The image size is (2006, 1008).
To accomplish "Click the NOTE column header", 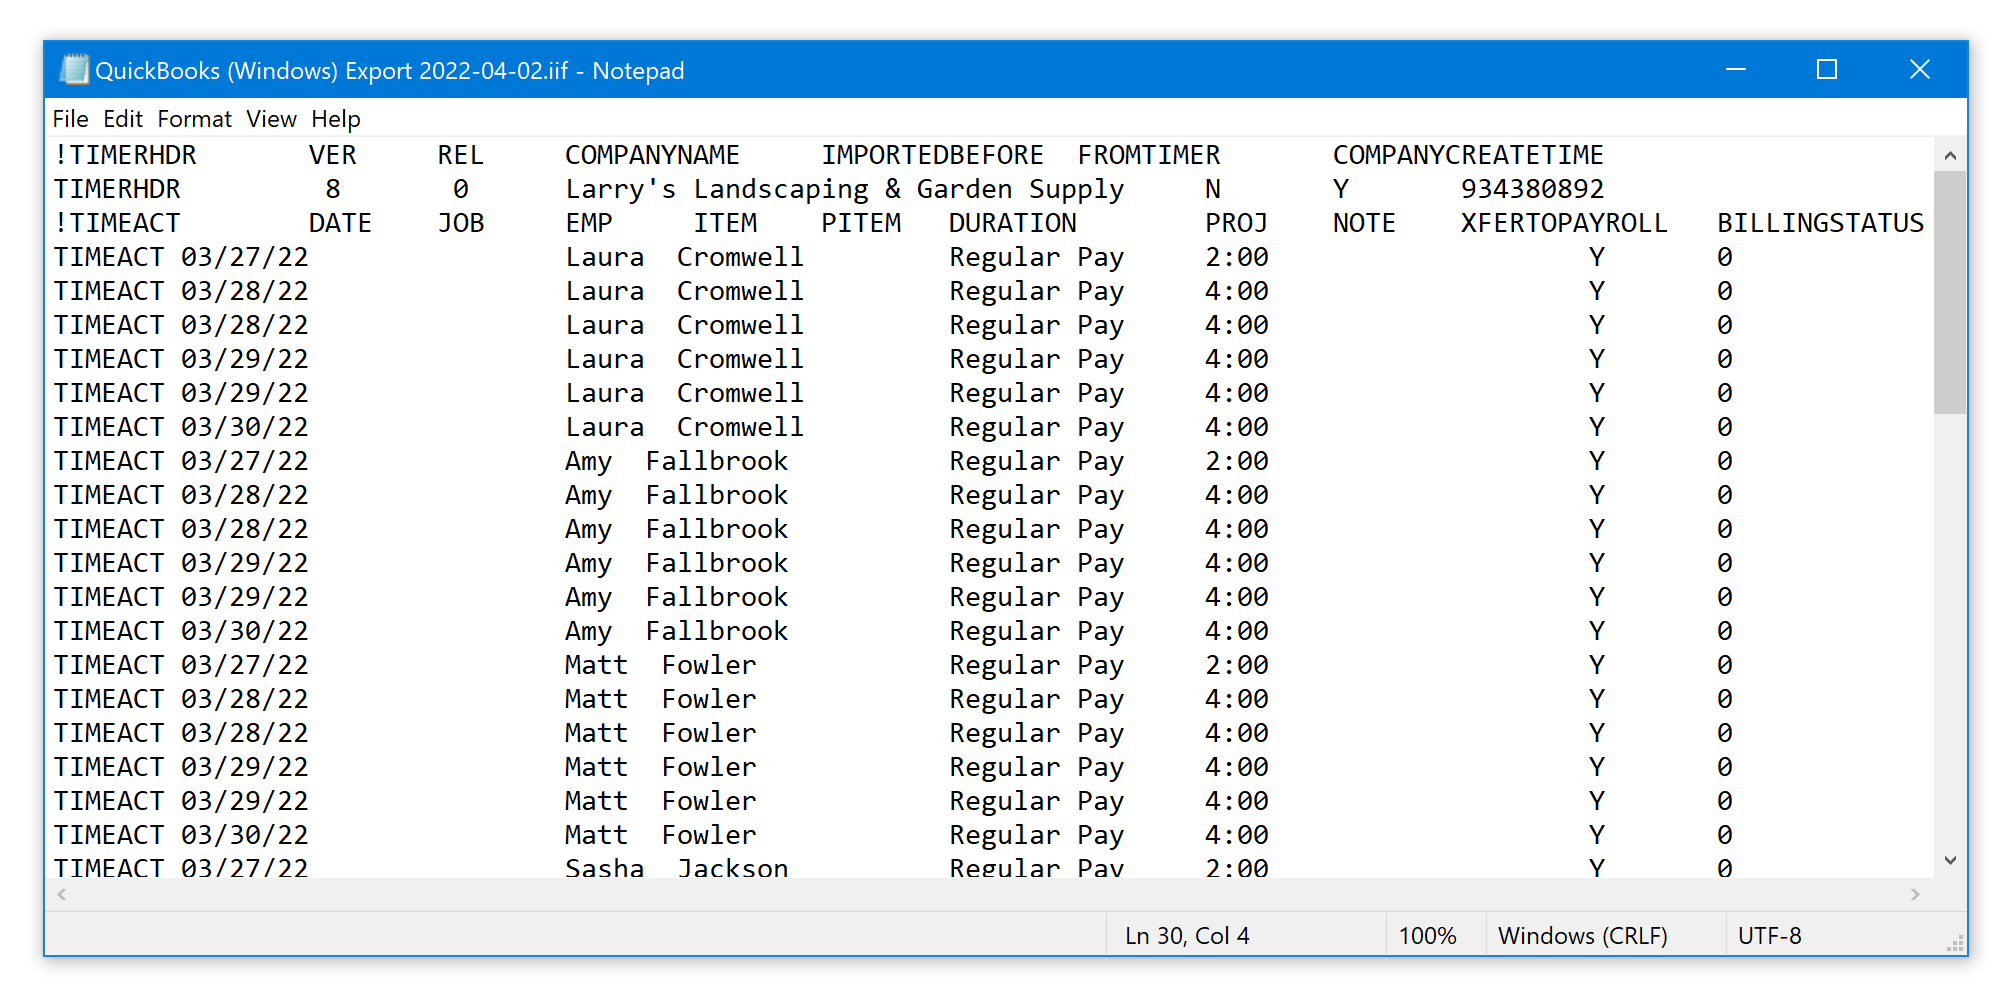I will click(1364, 223).
